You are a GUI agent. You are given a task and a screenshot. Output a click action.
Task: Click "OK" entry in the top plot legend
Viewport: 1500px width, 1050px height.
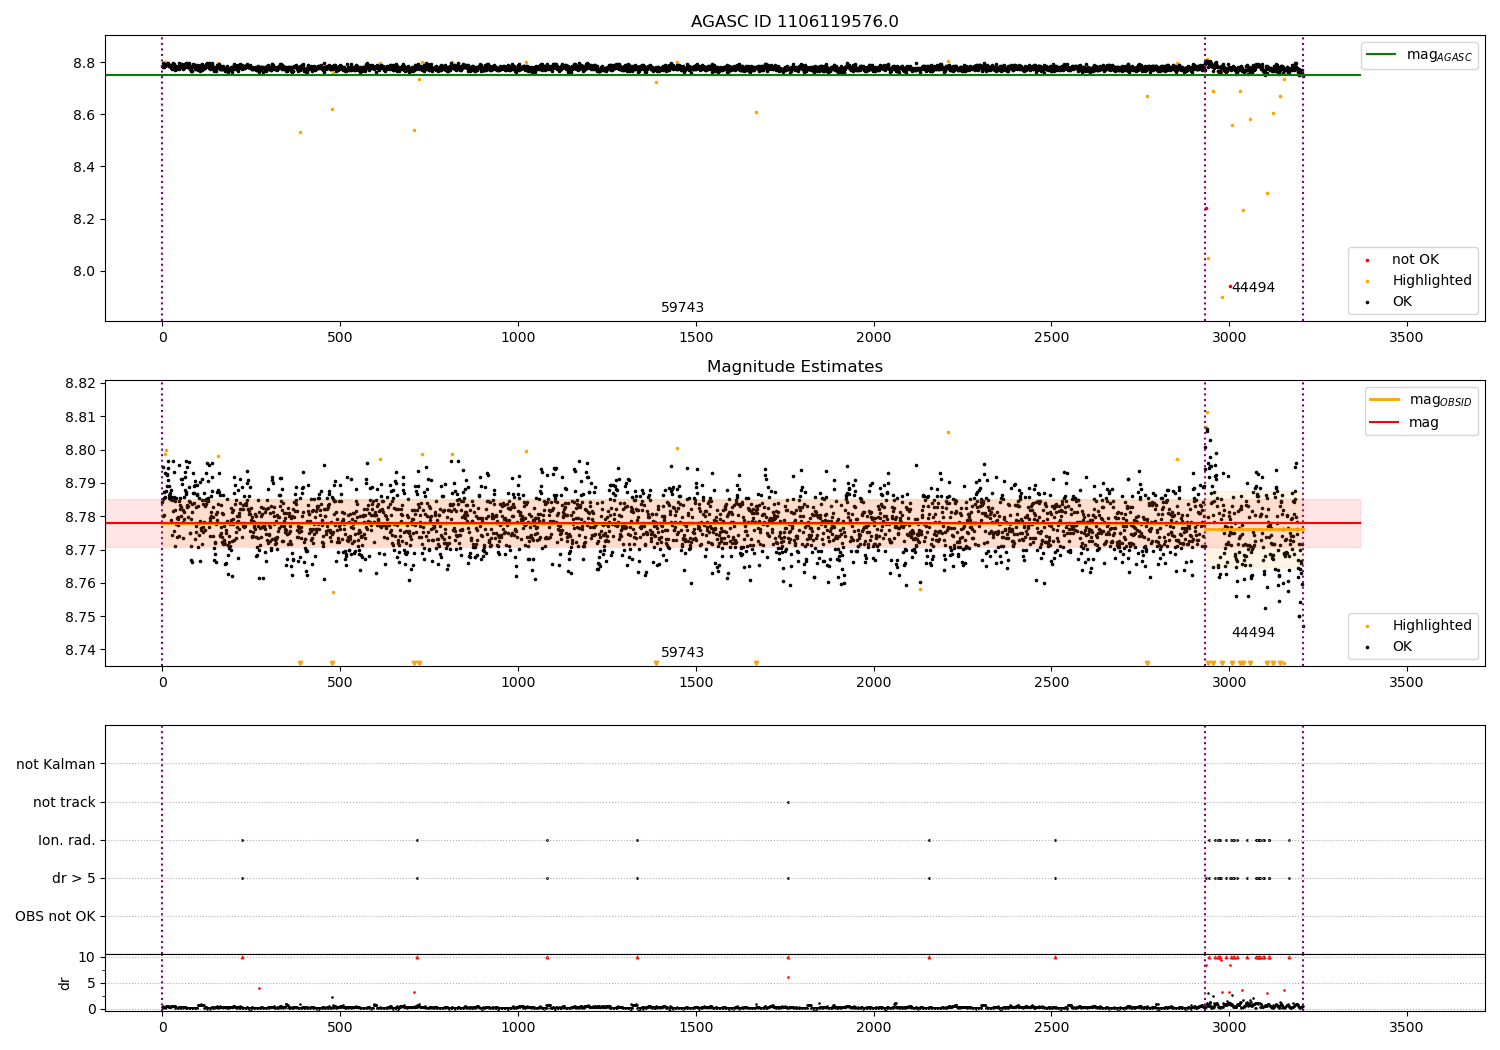1402,302
